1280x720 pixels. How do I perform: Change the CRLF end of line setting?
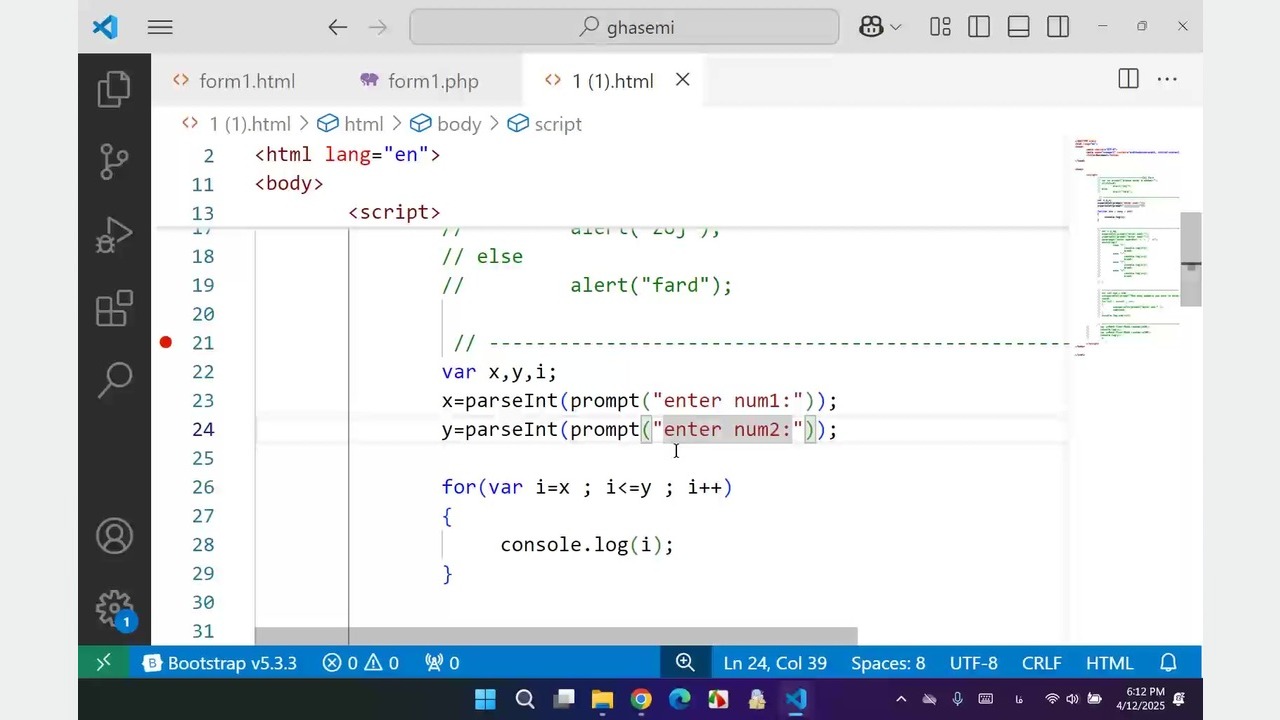(1041, 663)
